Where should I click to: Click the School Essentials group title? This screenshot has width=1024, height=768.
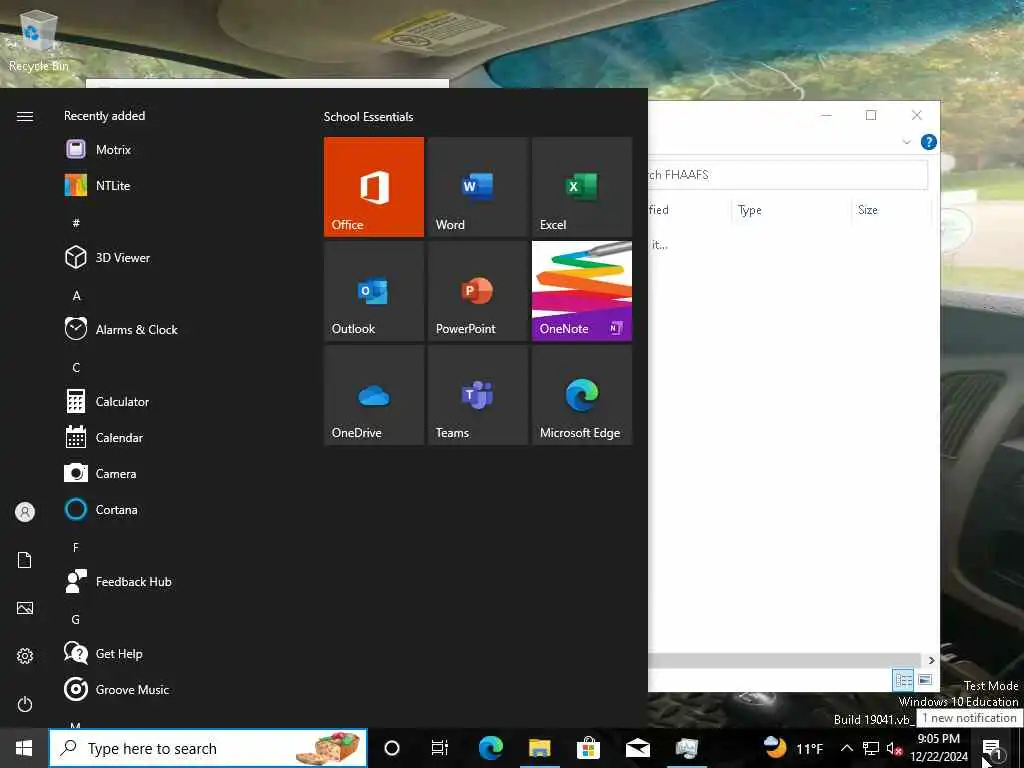coord(368,117)
